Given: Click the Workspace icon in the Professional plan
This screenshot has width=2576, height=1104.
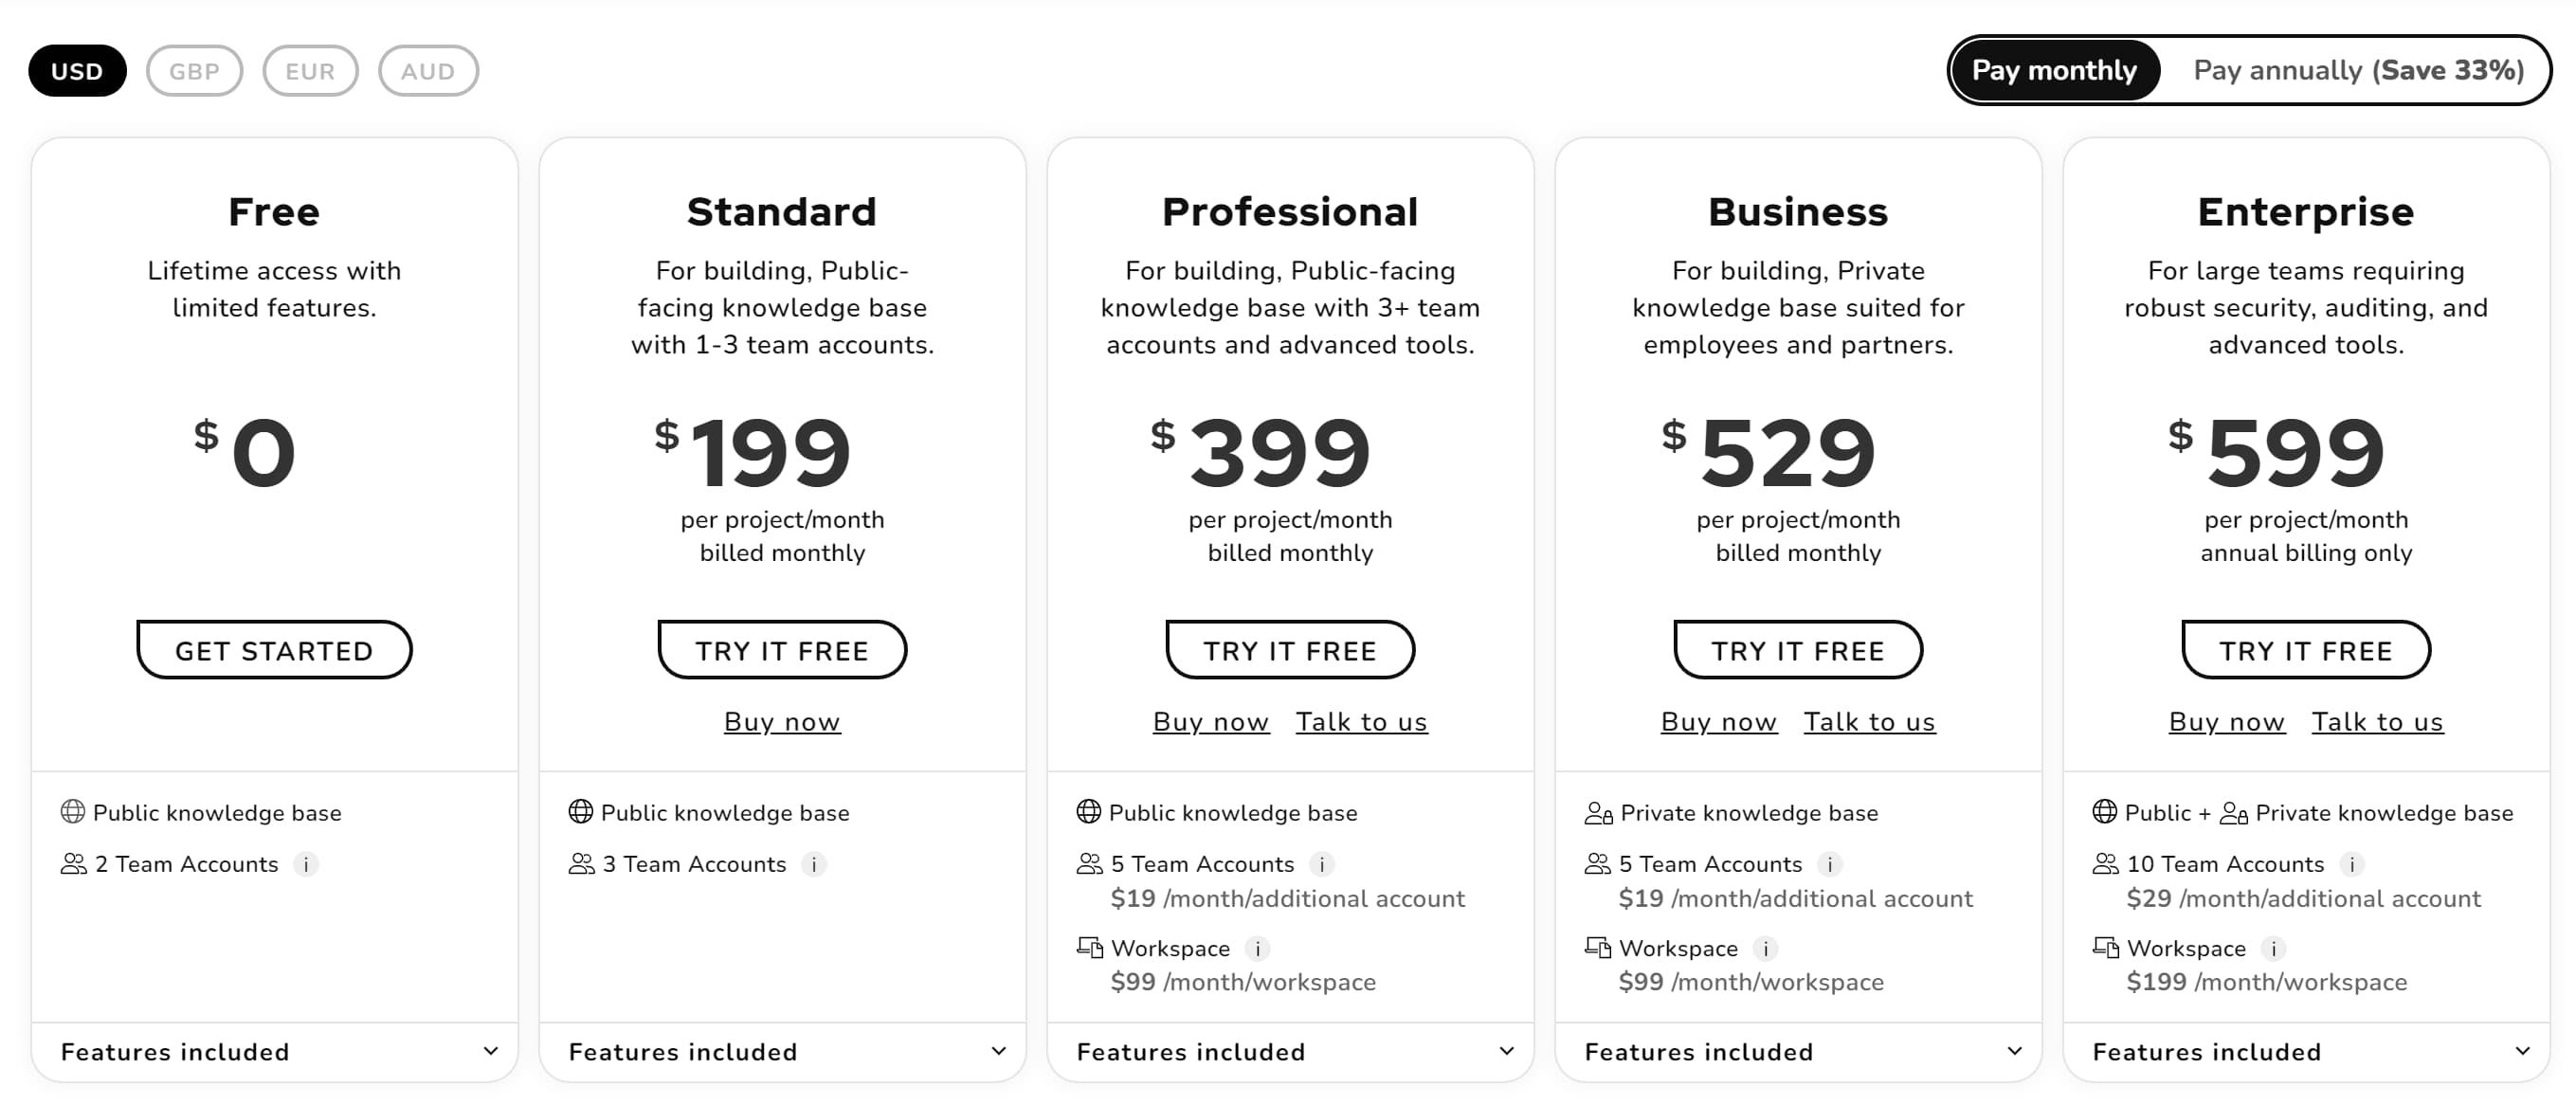Looking at the screenshot, I should point(1089,948).
